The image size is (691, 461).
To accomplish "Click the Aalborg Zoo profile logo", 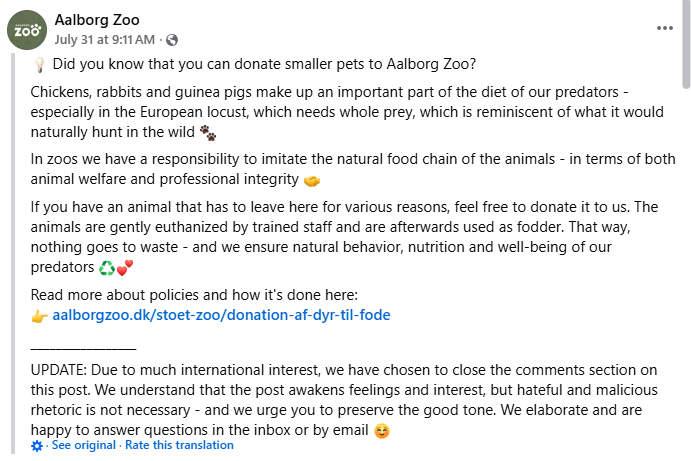I will click(27, 29).
